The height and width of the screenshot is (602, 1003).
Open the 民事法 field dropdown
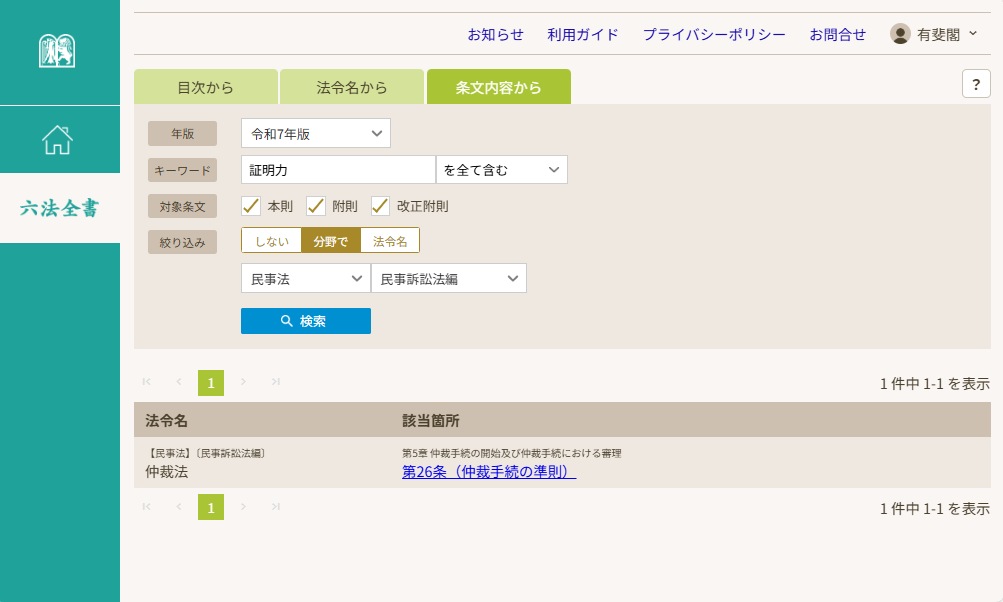306,278
